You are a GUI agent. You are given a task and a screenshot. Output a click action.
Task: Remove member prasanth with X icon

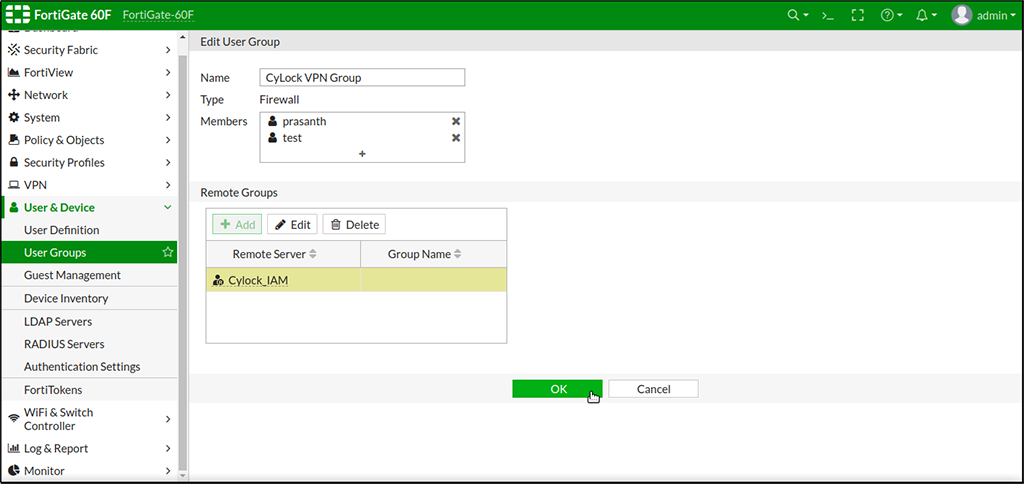[x=456, y=121]
